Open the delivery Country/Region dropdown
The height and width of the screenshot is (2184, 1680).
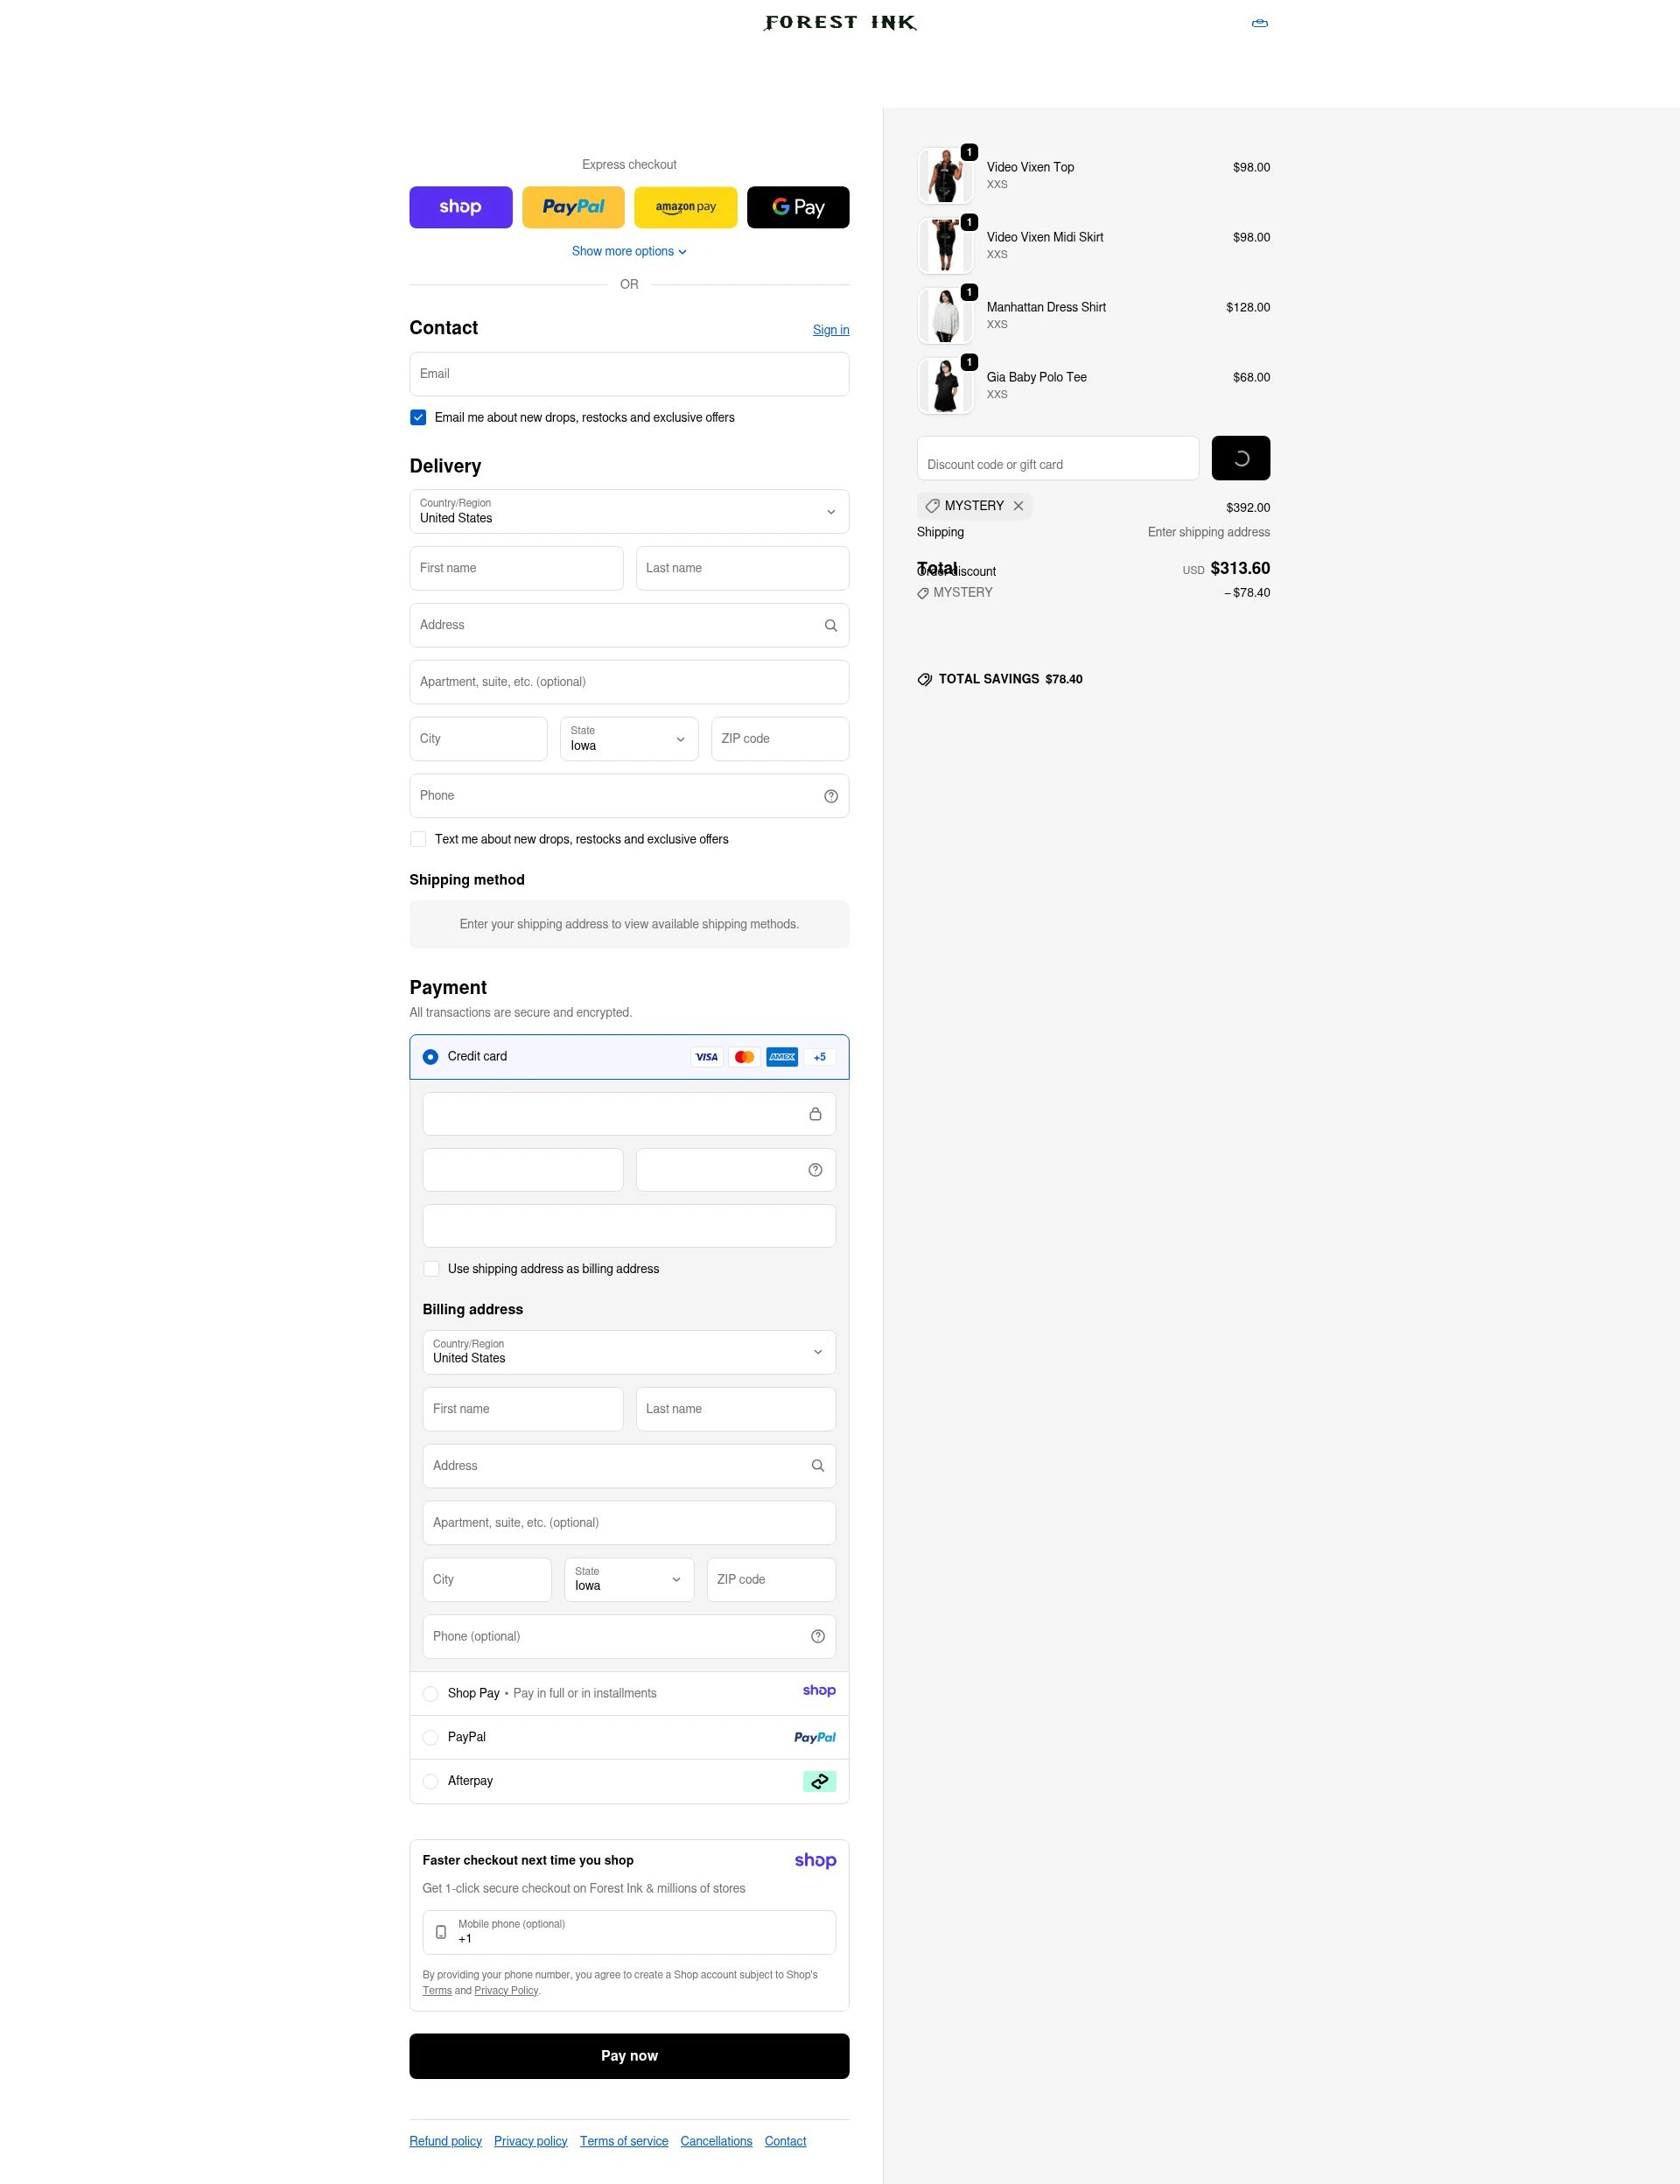pyautogui.click(x=629, y=512)
